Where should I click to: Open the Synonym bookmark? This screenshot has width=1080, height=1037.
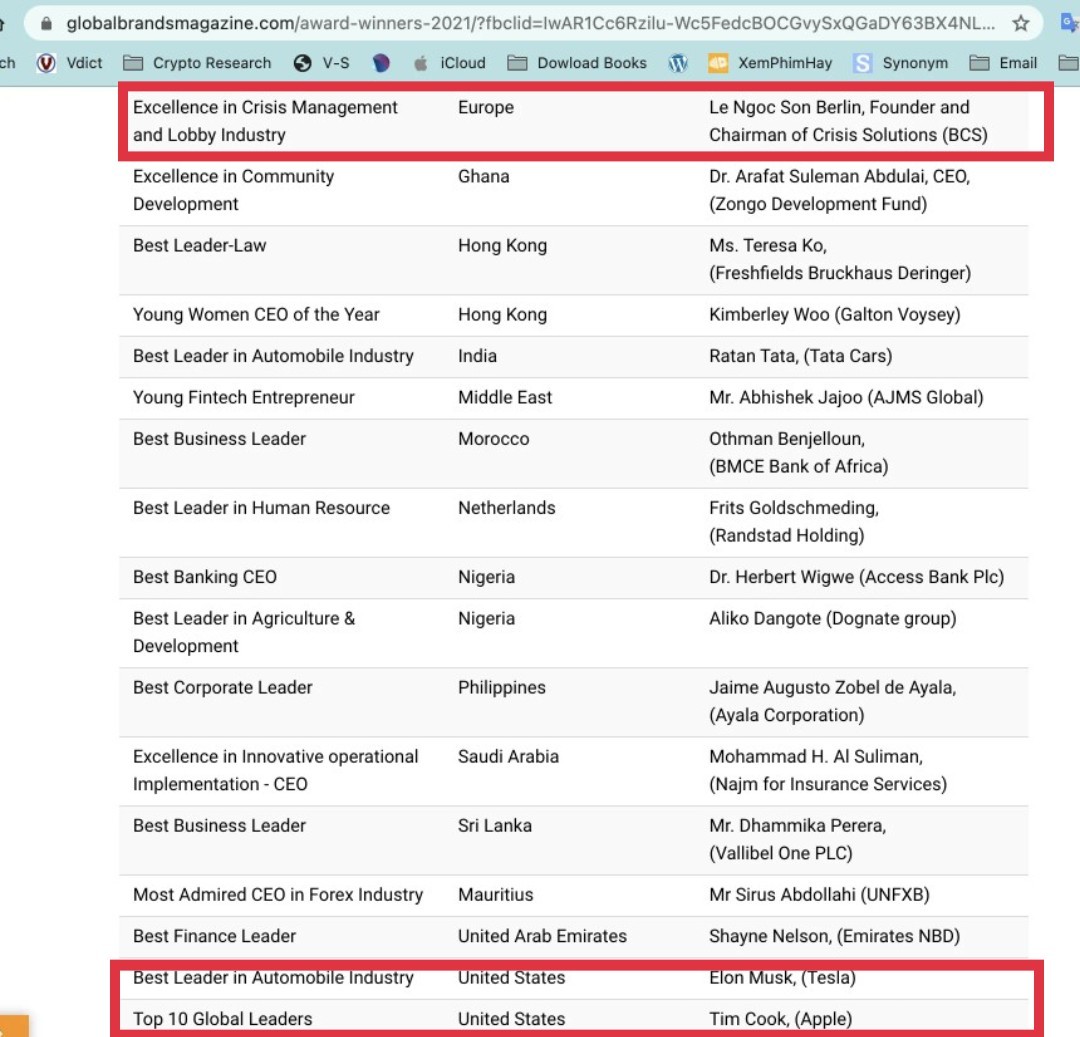coord(900,63)
